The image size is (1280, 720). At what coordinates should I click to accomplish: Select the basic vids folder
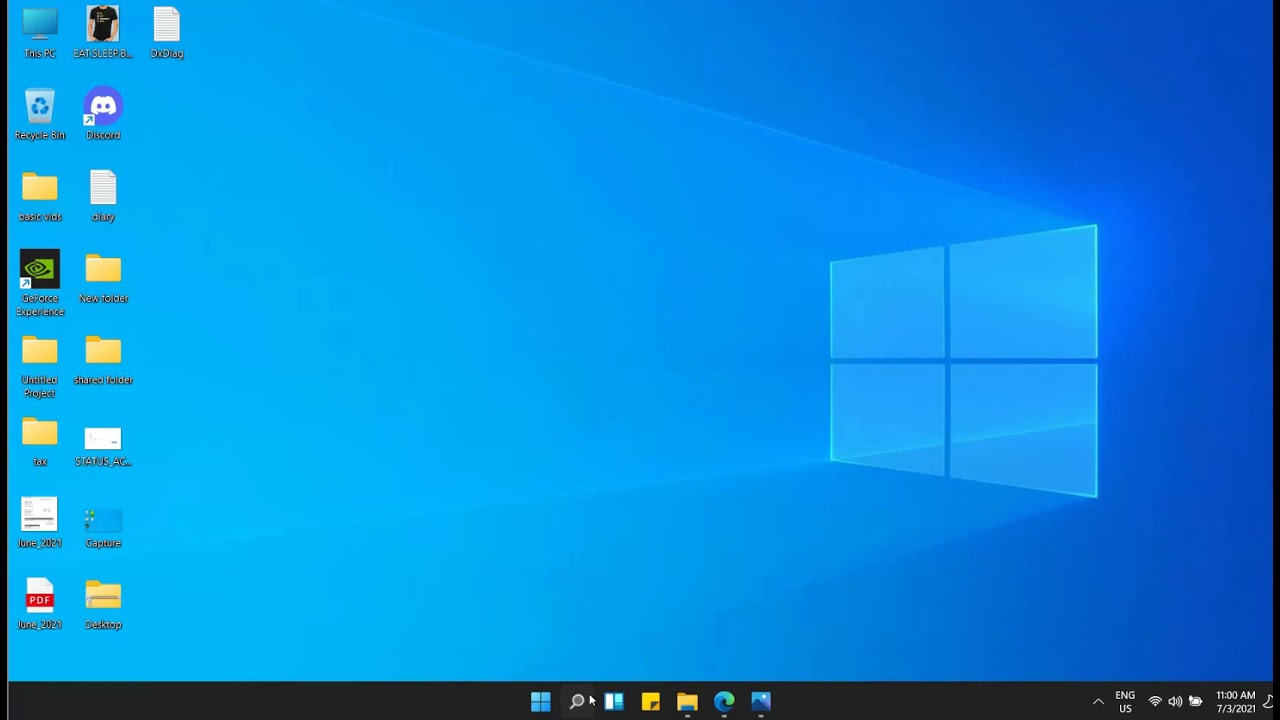click(x=40, y=196)
